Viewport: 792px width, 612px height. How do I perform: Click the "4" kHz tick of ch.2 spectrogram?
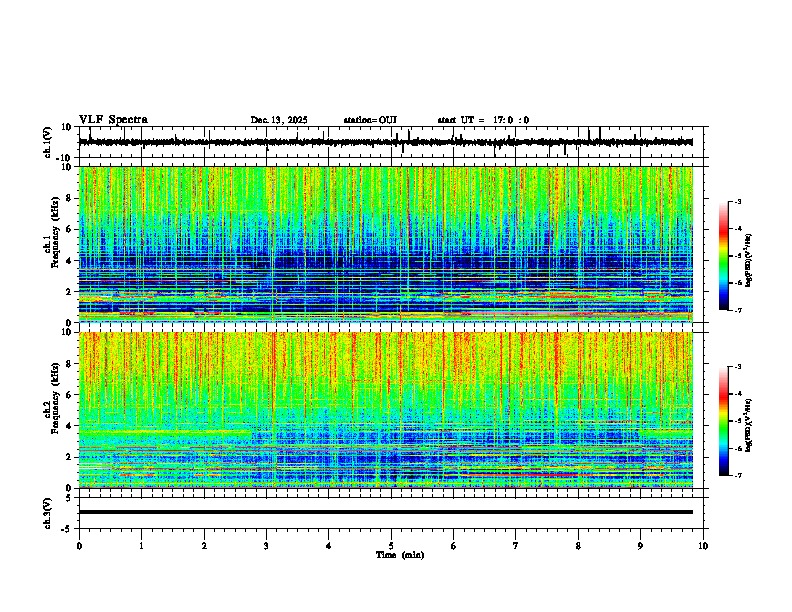coord(69,426)
